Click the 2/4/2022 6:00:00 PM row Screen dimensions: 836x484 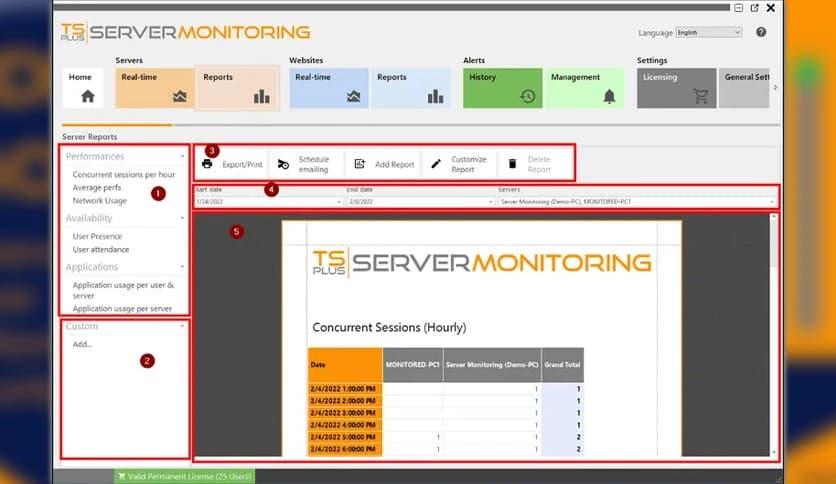click(446, 449)
